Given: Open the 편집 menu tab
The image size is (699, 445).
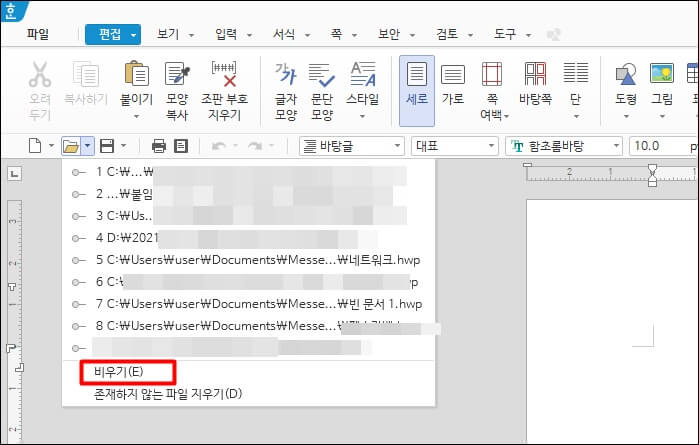Looking at the screenshot, I should [x=113, y=34].
